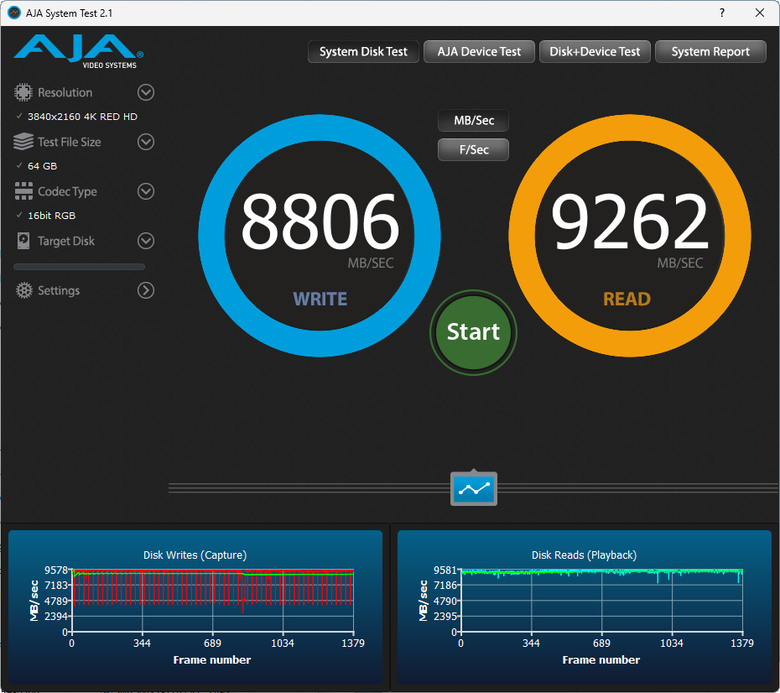Click the 9581 axis value on reads graph
Screen dimensions: 780x693
[x=445, y=570]
